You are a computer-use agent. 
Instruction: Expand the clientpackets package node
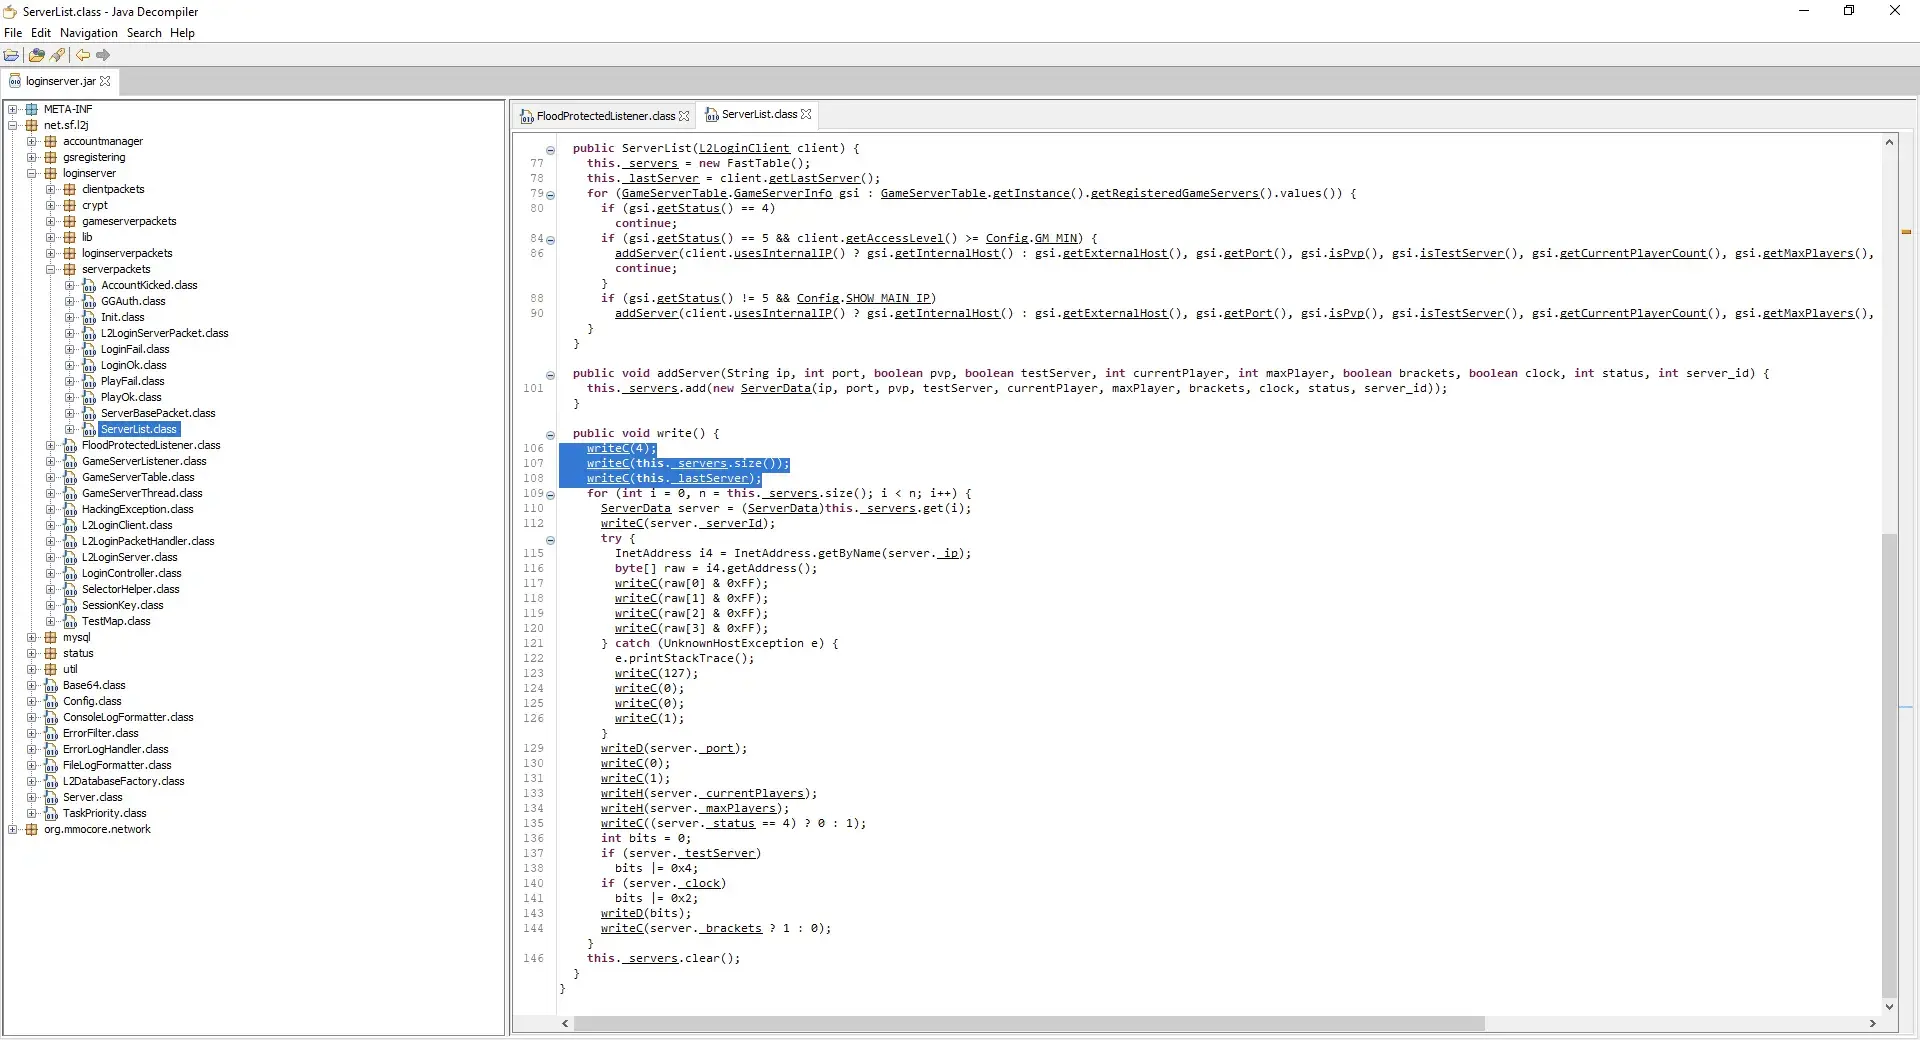click(x=51, y=190)
